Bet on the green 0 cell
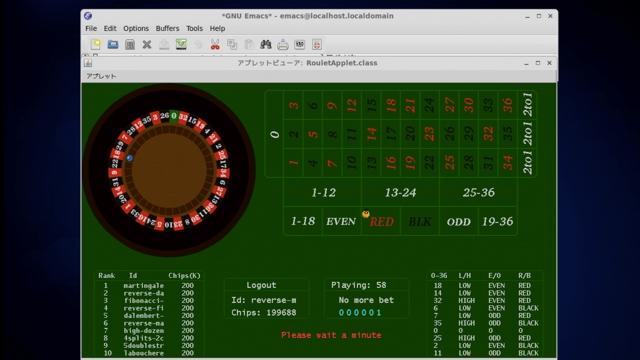Screen dimensions: 640x360 (x=274, y=134)
